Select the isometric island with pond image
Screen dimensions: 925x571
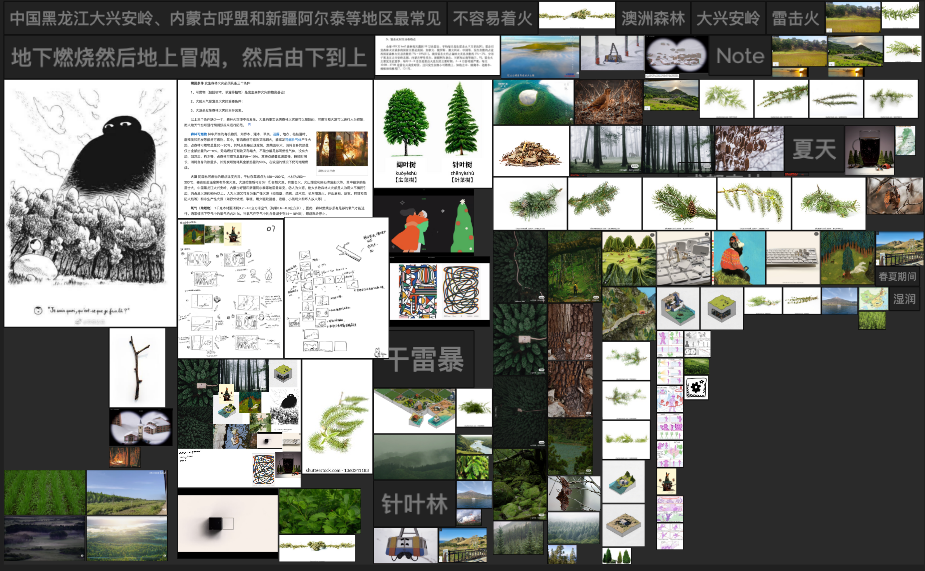[624, 482]
